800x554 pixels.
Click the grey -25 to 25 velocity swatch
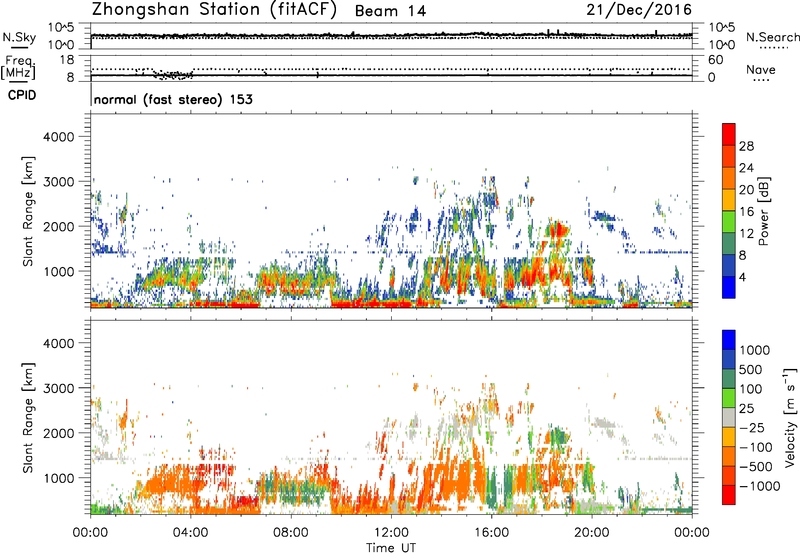[x=729, y=418]
